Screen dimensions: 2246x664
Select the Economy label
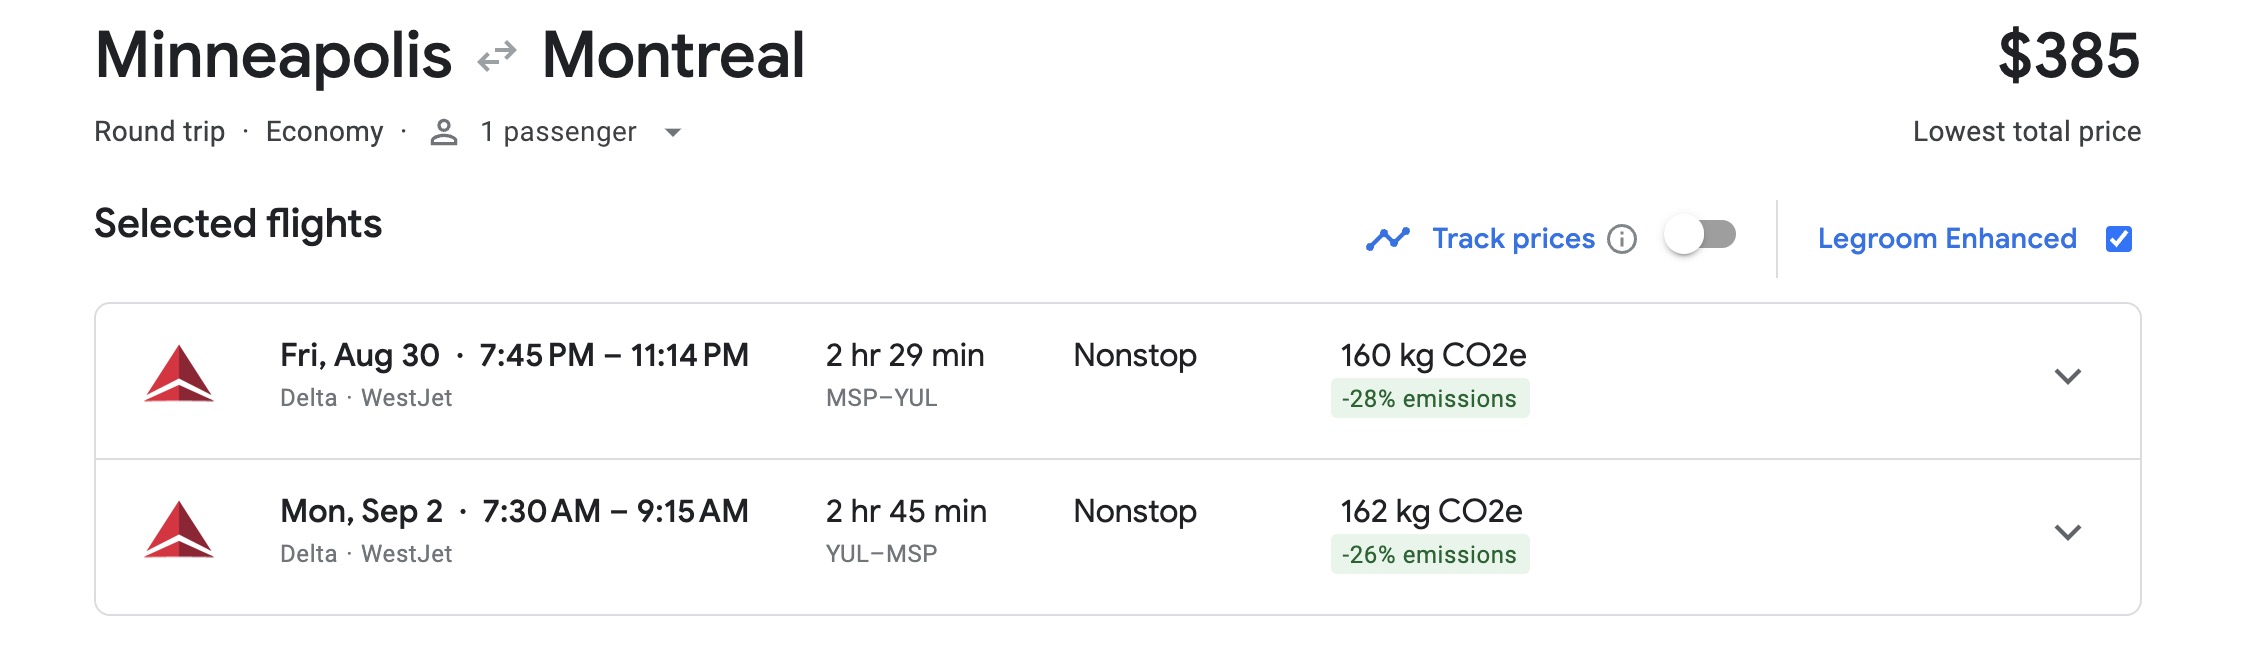pos(324,131)
